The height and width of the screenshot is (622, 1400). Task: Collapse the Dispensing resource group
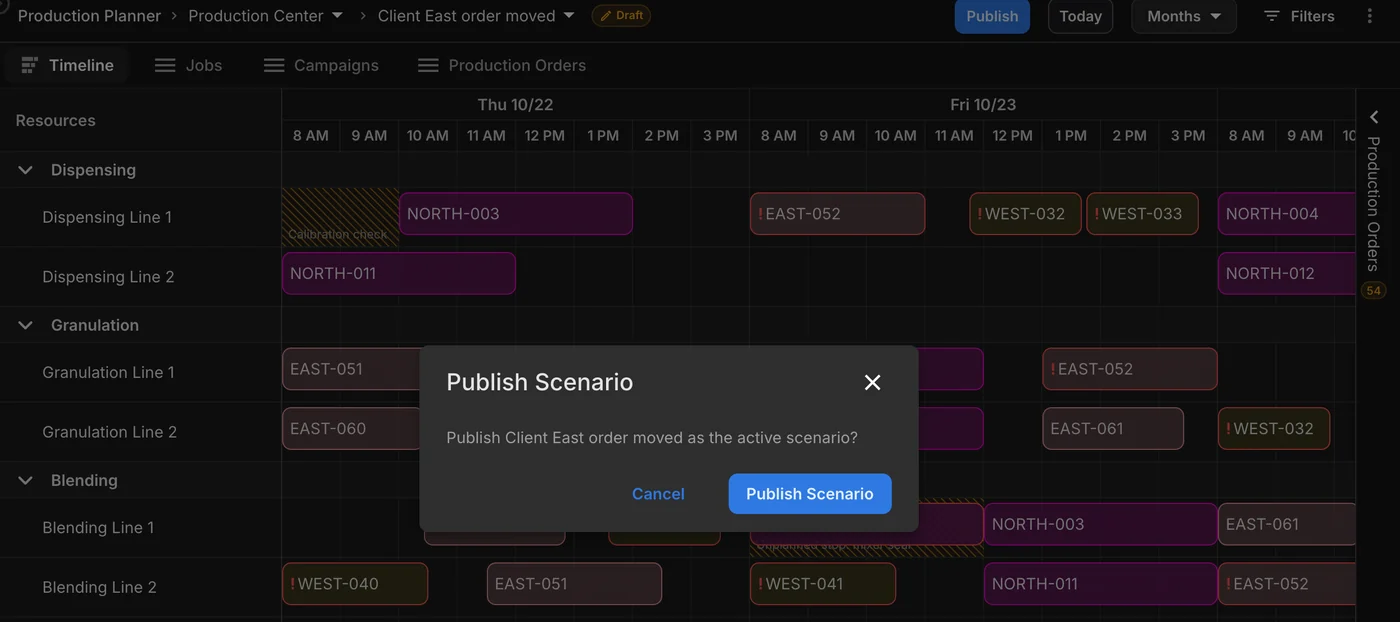pyautogui.click(x=26, y=170)
